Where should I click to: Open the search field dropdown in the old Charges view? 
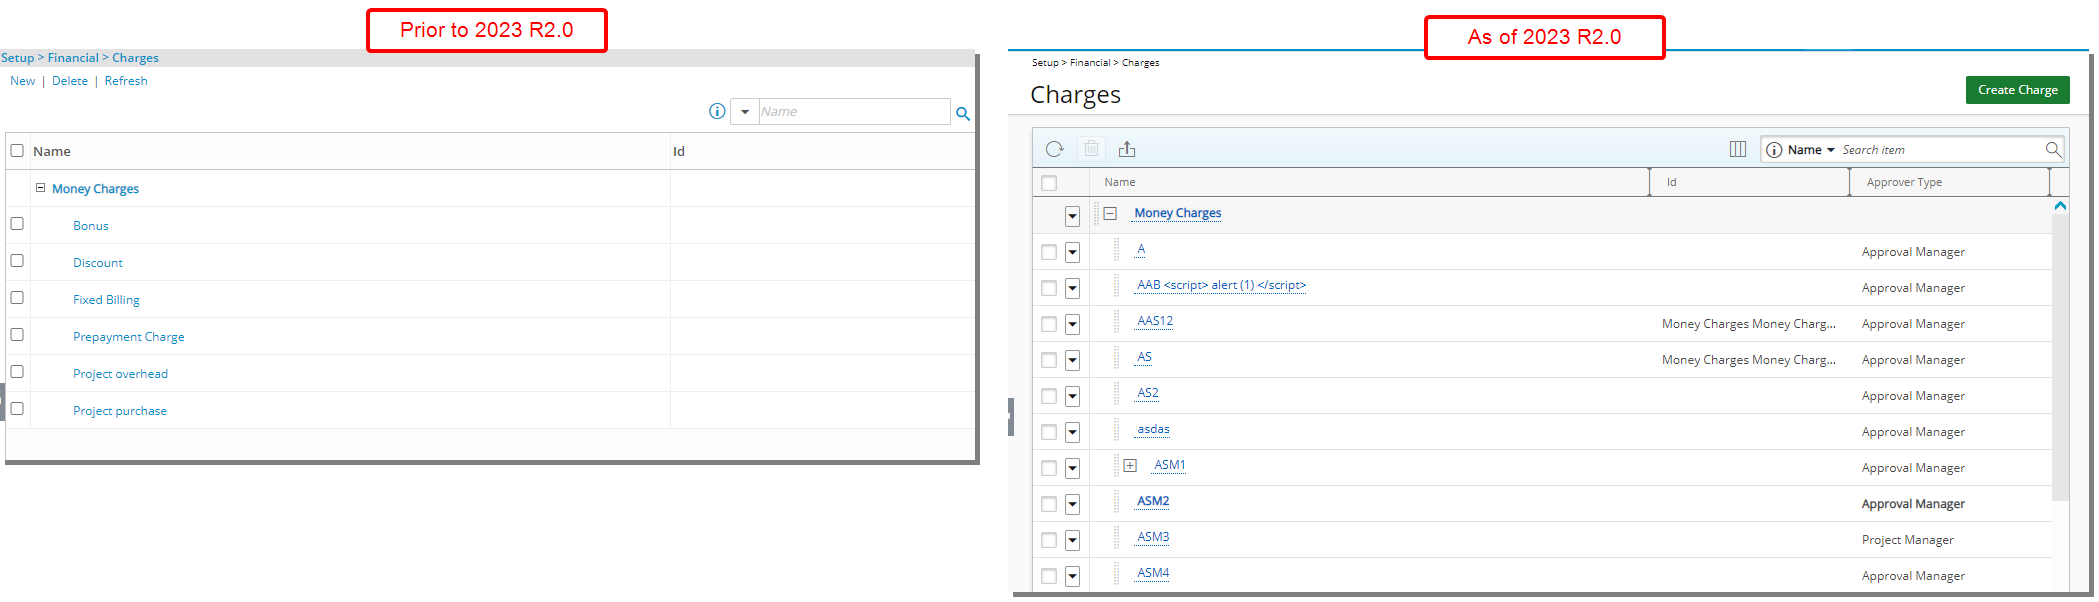coord(745,112)
